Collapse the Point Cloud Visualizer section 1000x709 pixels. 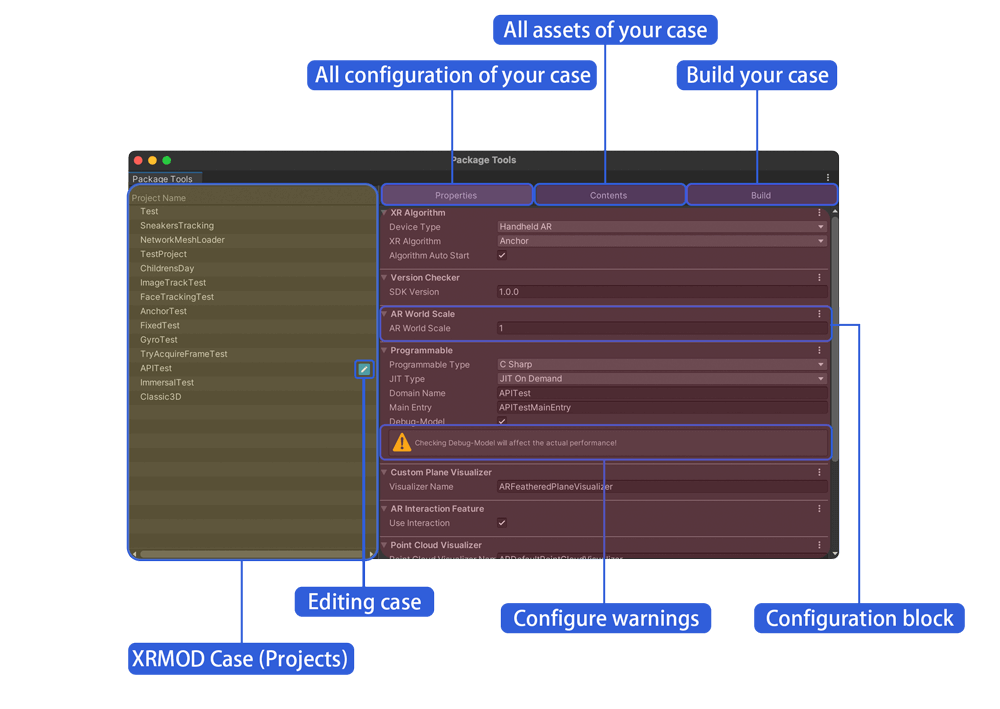pos(384,545)
